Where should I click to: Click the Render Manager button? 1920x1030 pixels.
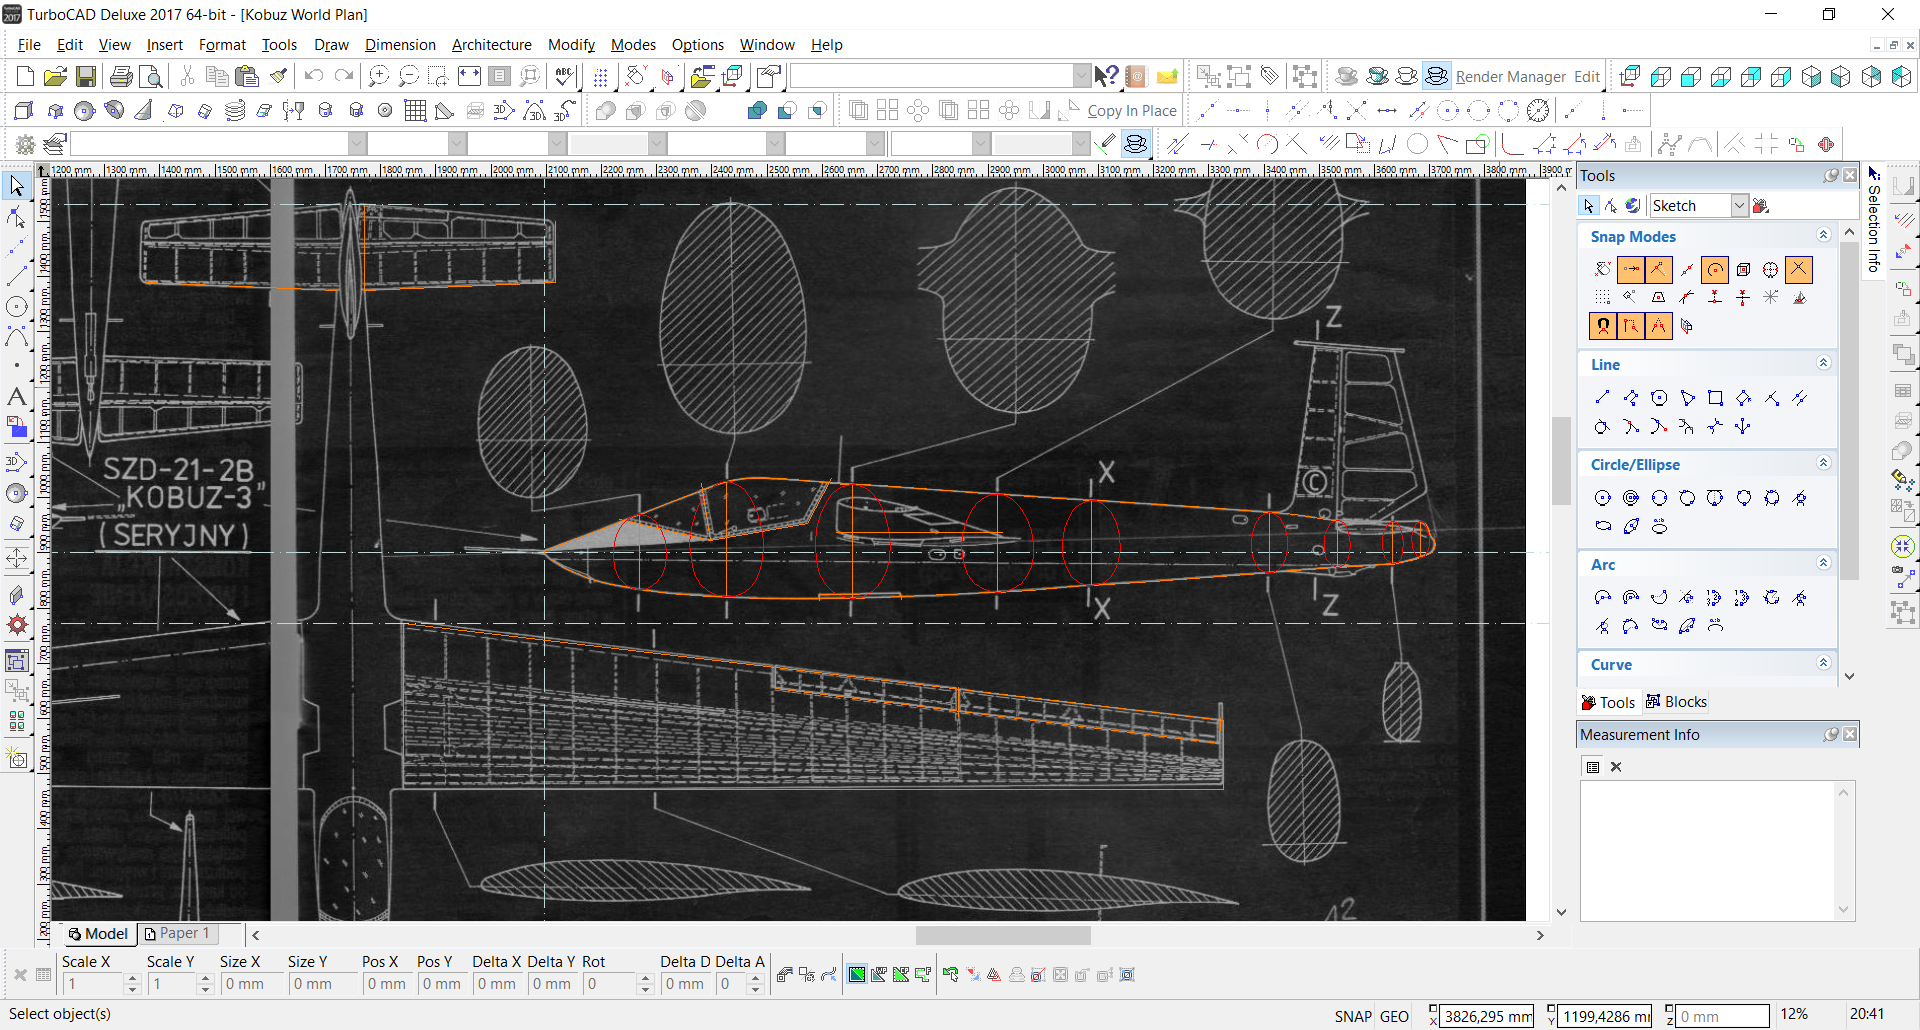[x=1510, y=77]
